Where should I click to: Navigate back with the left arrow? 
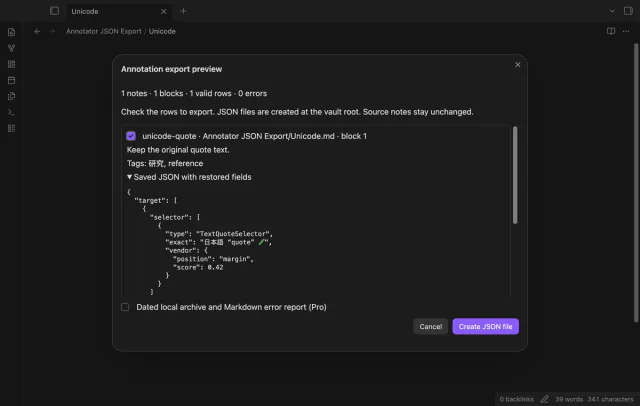[x=37, y=31]
